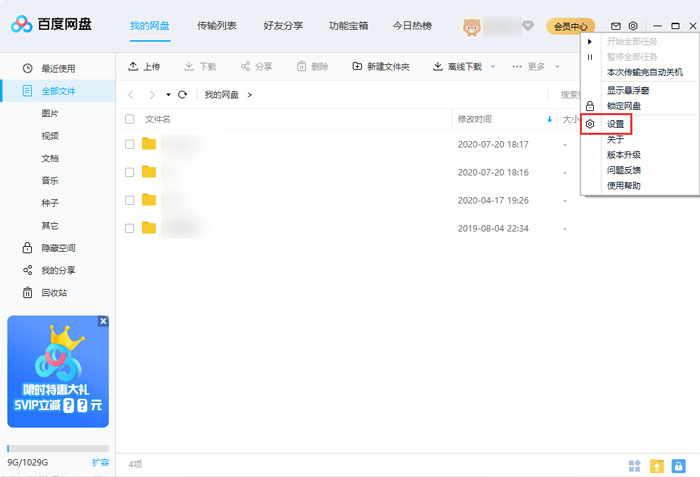This screenshot has width=700, height=477.
Task: Create a new folder with 新建文件夹
Action: coord(381,67)
